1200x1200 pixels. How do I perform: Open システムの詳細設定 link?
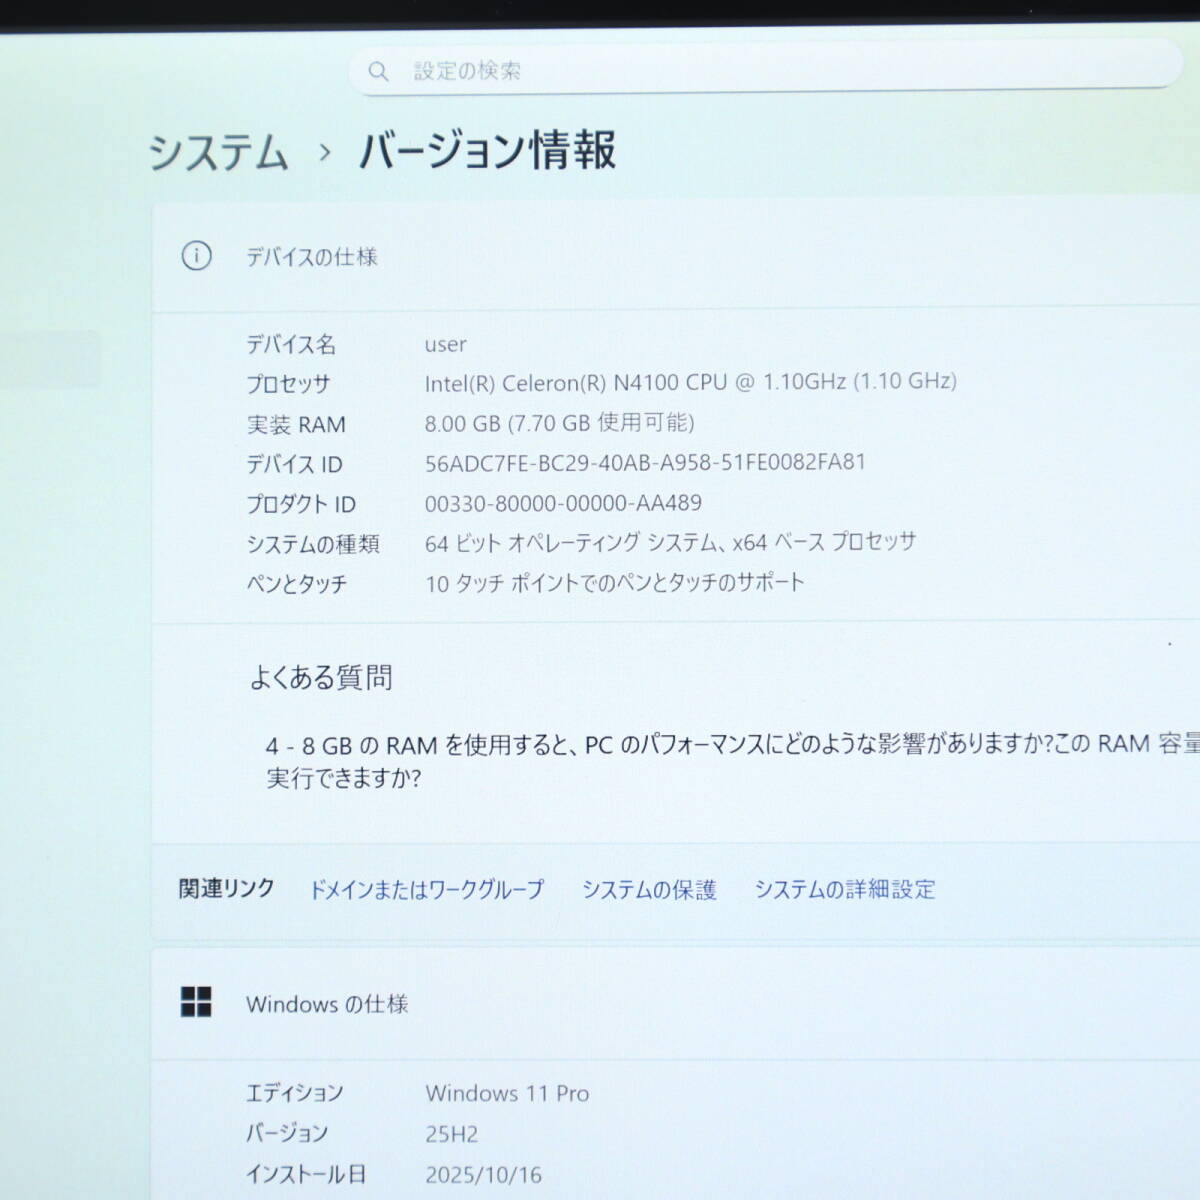point(845,889)
